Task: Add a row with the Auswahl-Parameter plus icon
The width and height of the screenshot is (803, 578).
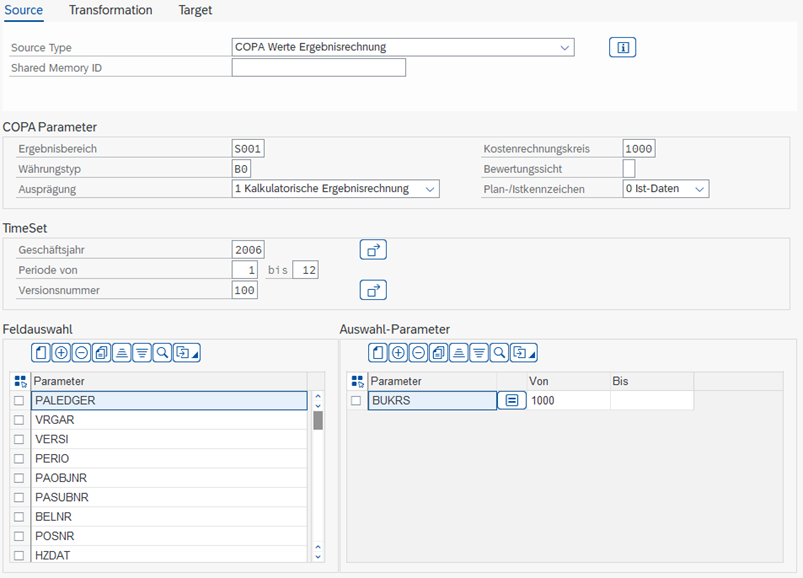Action: click(398, 353)
